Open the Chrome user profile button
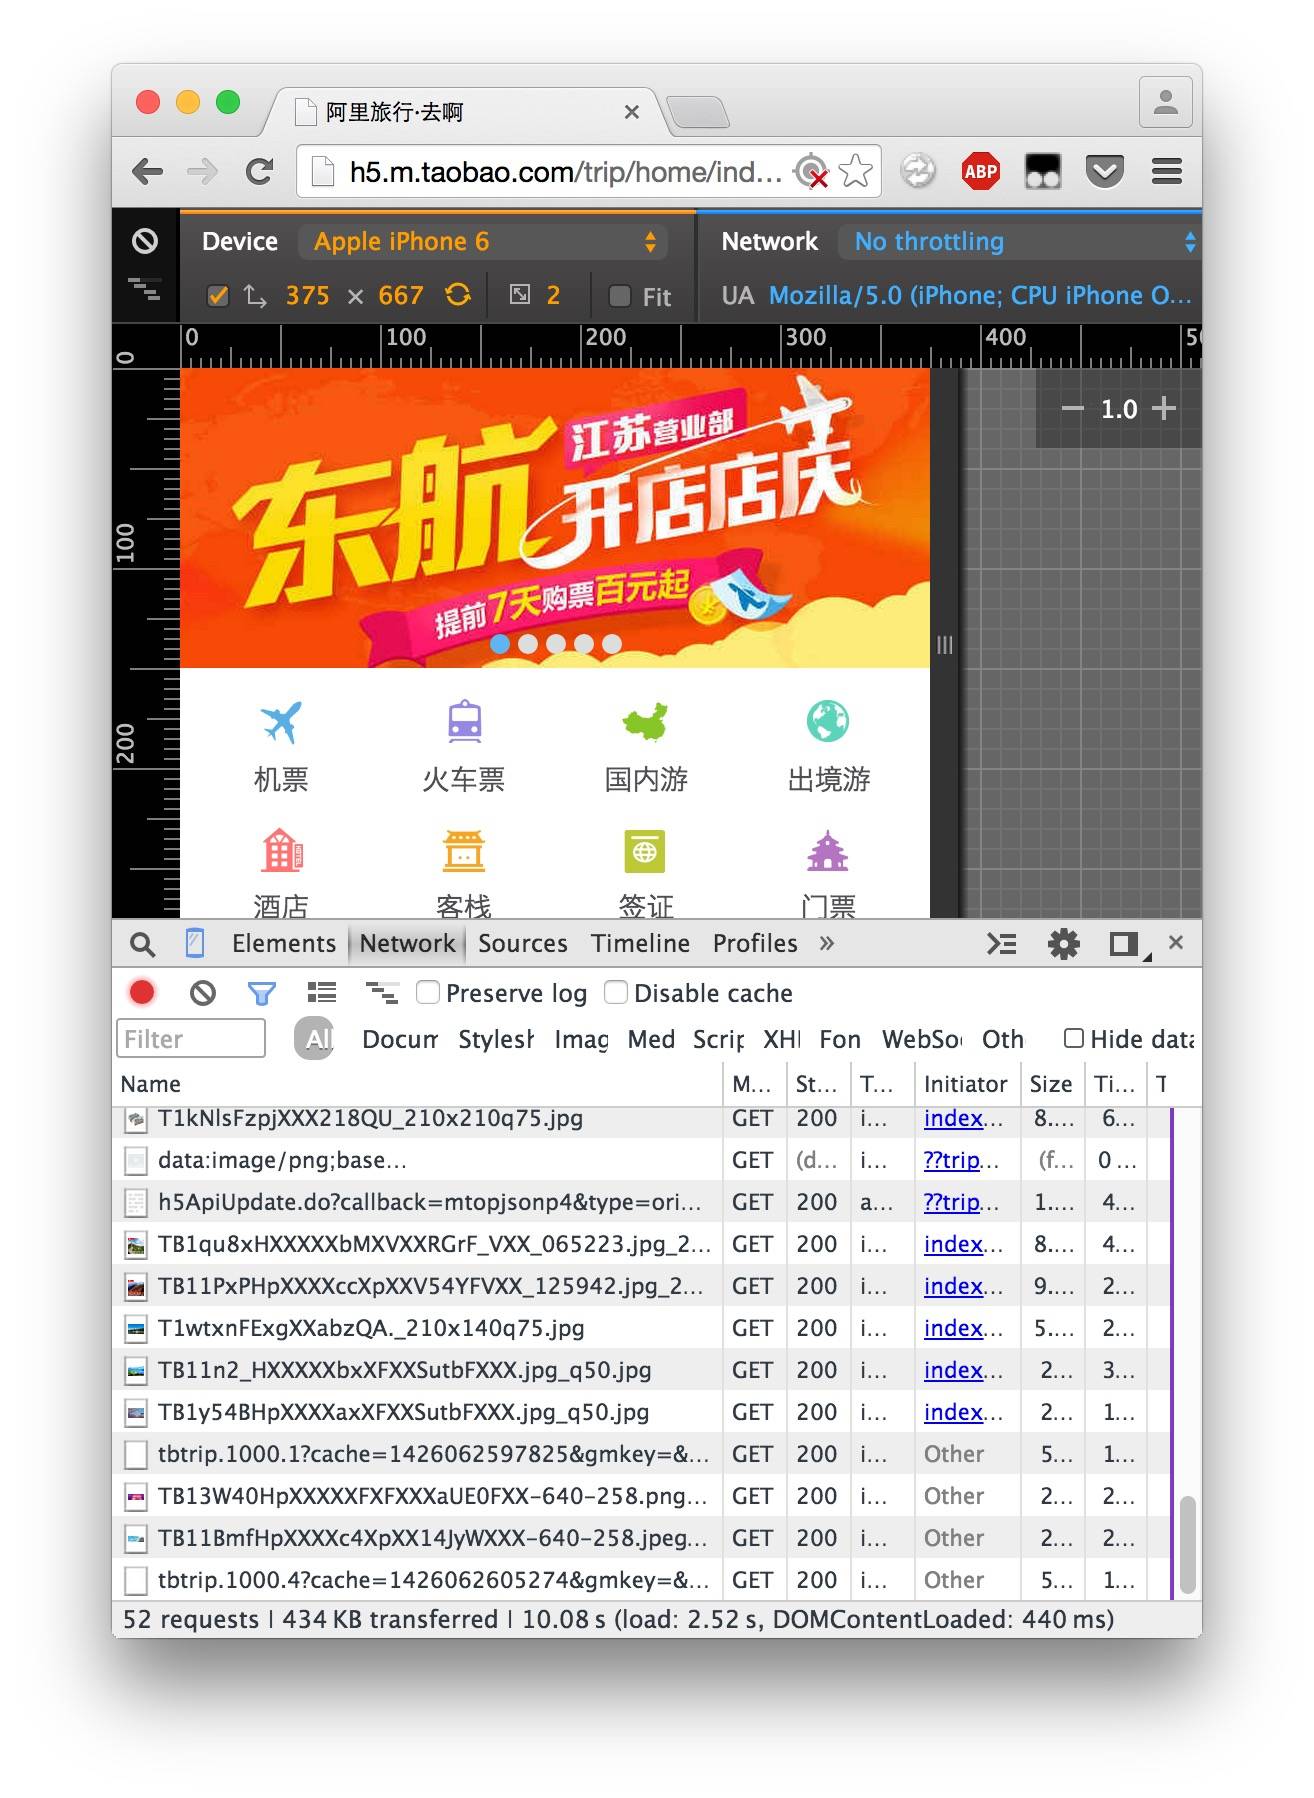1314x1798 pixels. pyautogui.click(x=1165, y=102)
